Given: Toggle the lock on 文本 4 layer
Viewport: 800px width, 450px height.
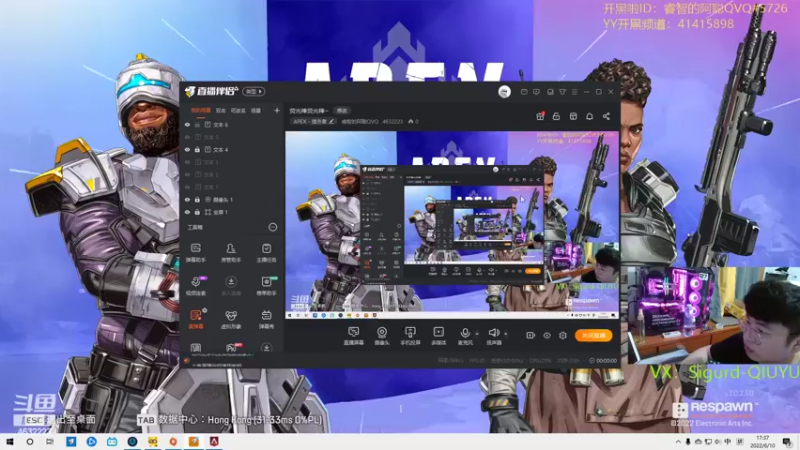Looking at the screenshot, I should (197, 149).
